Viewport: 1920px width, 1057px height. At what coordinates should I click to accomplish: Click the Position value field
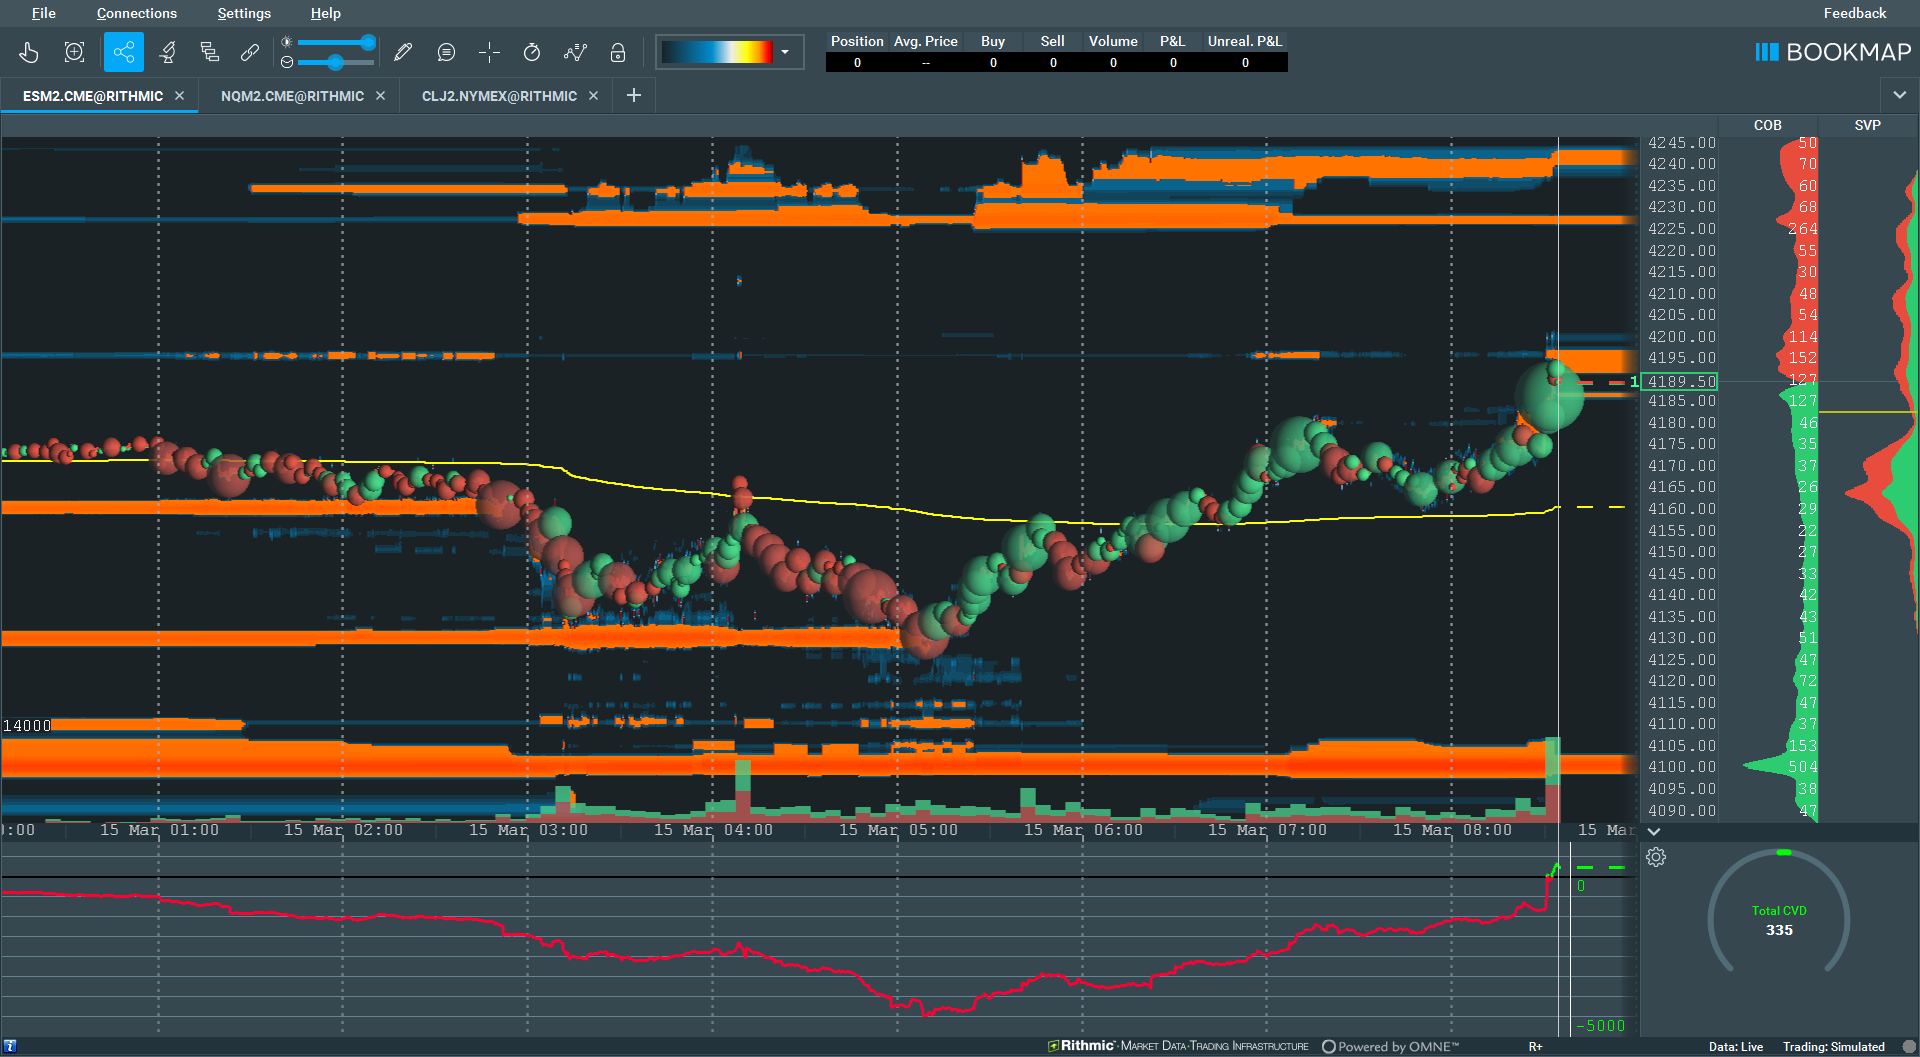click(x=857, y=62)
